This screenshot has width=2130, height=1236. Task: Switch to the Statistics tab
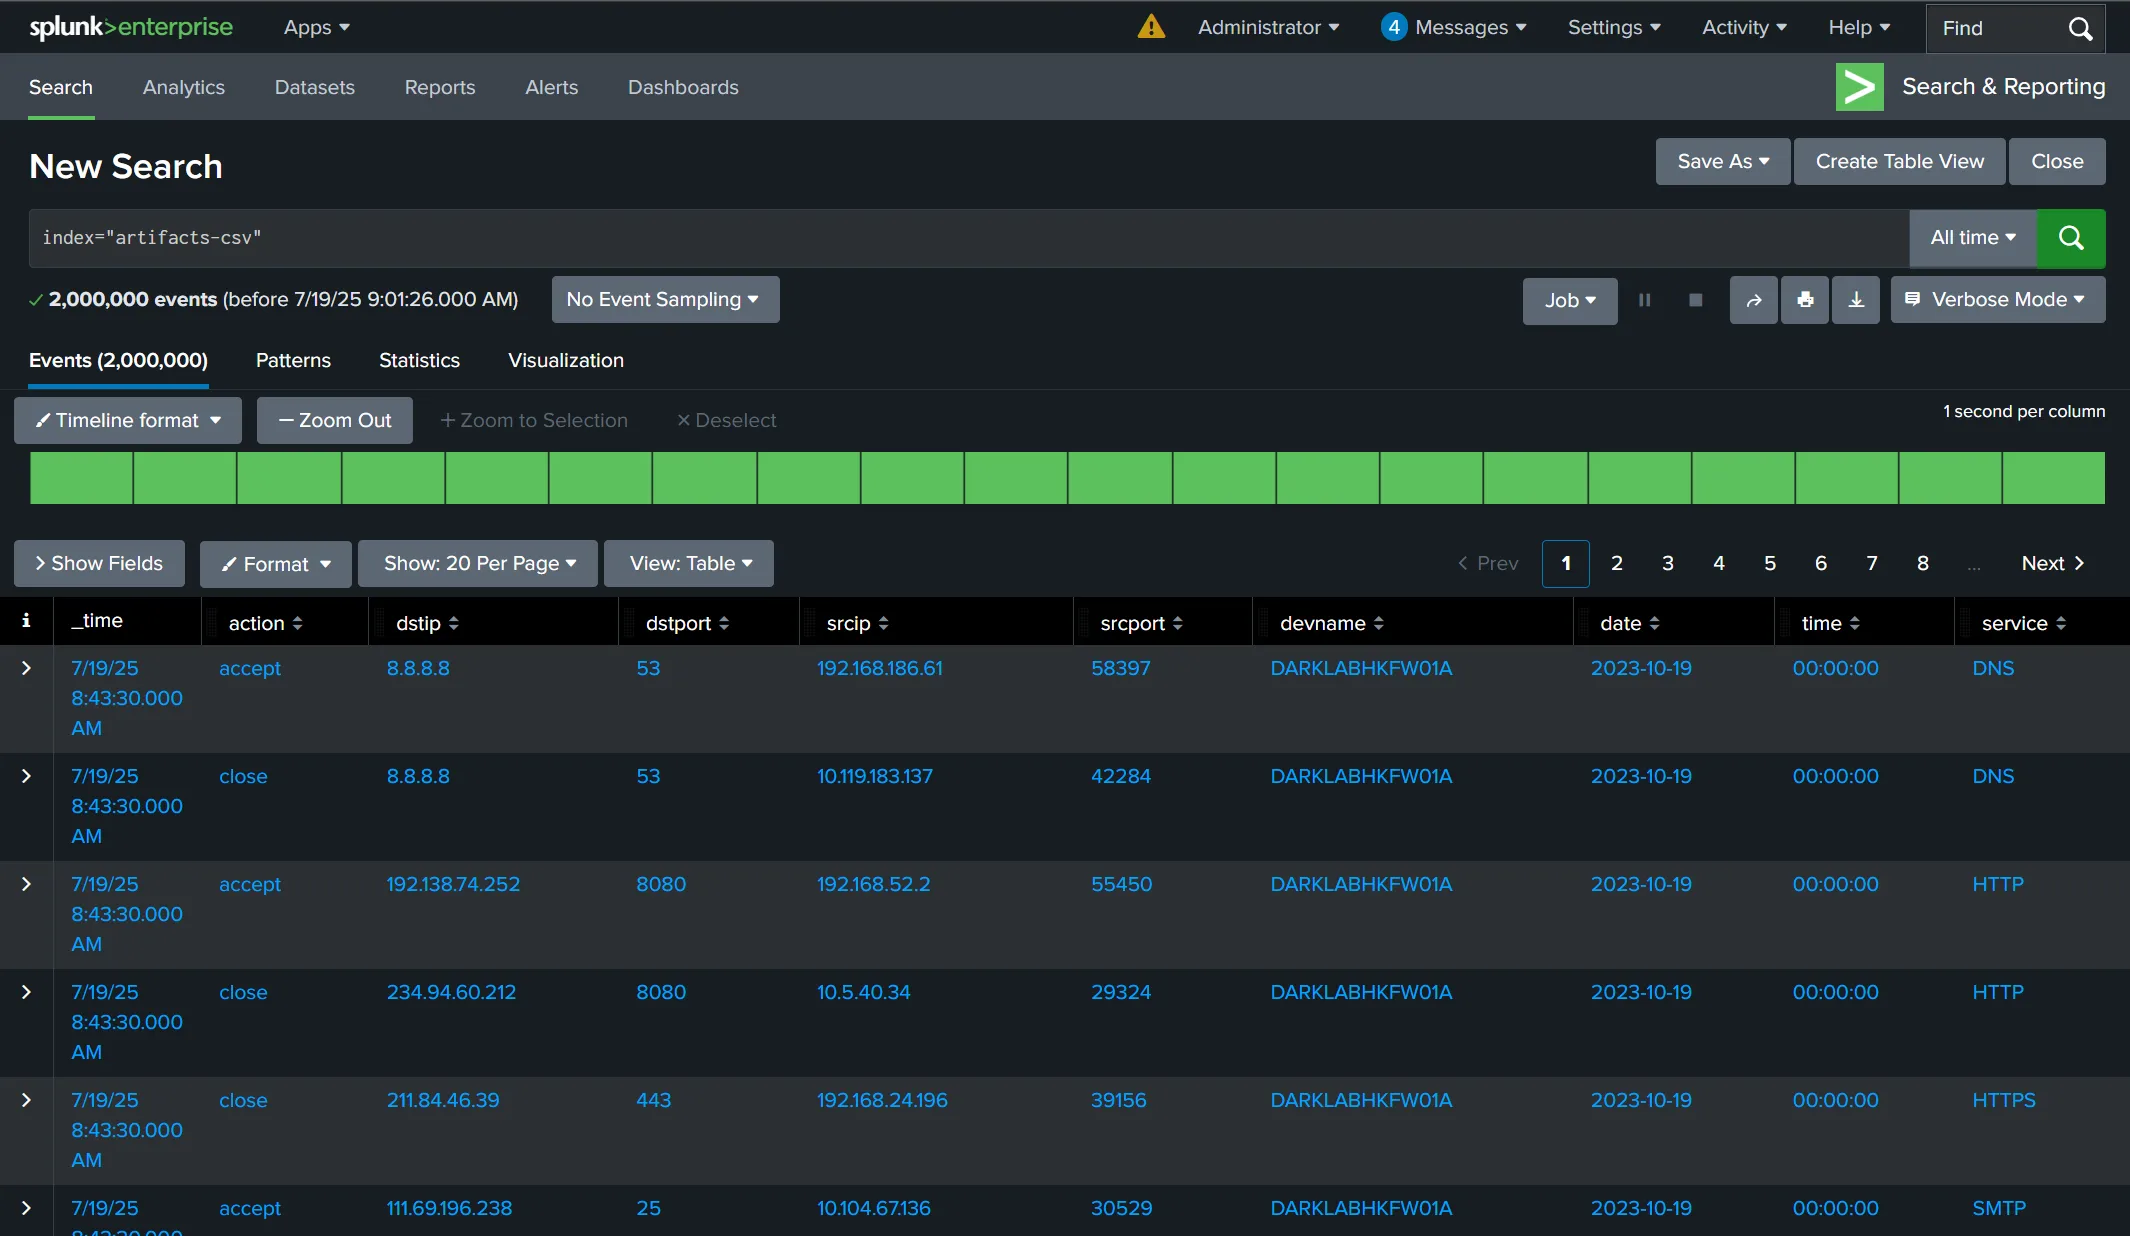(419, 360)
